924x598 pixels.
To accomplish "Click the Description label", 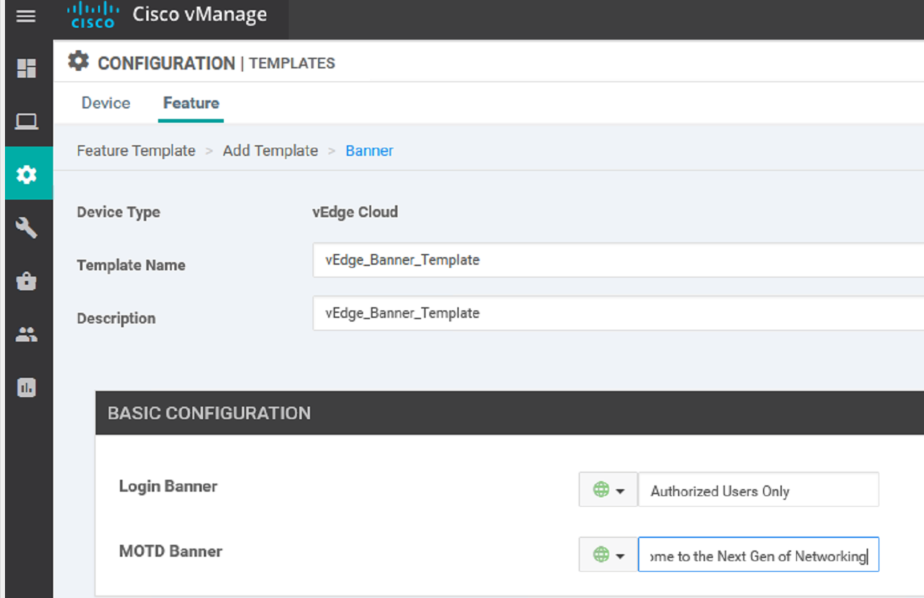I will tap(116, 318).
